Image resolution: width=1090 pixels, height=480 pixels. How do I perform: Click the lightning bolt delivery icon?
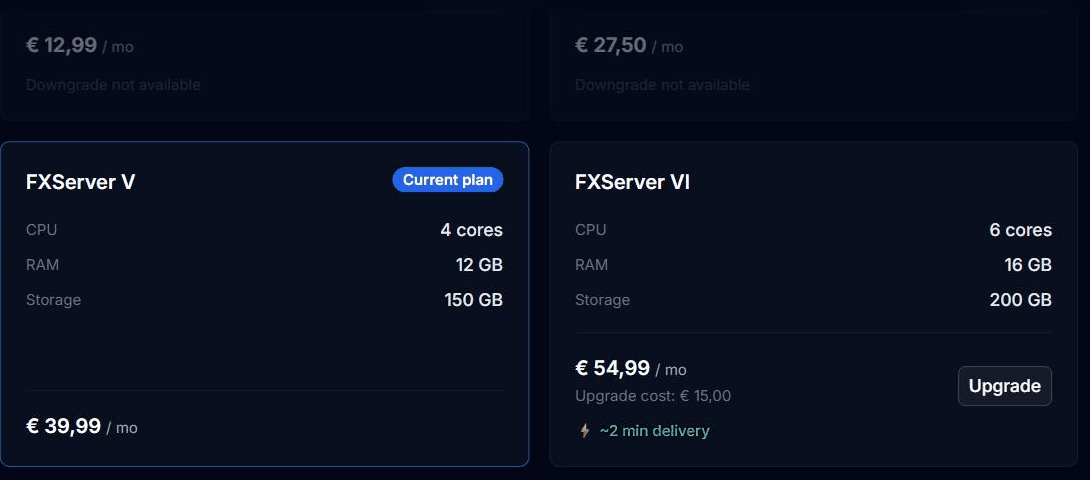tap(585, 431)
